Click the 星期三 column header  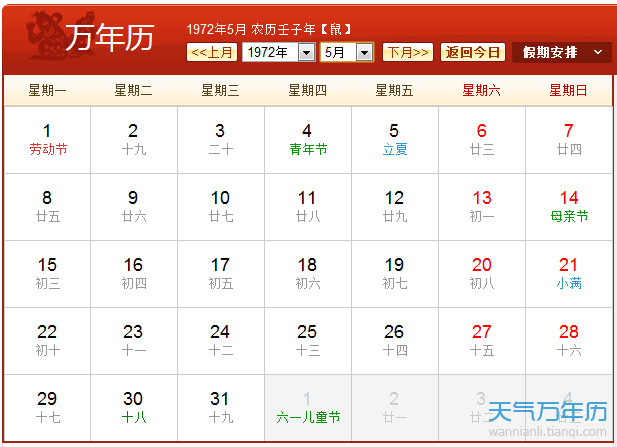[220, 91]
